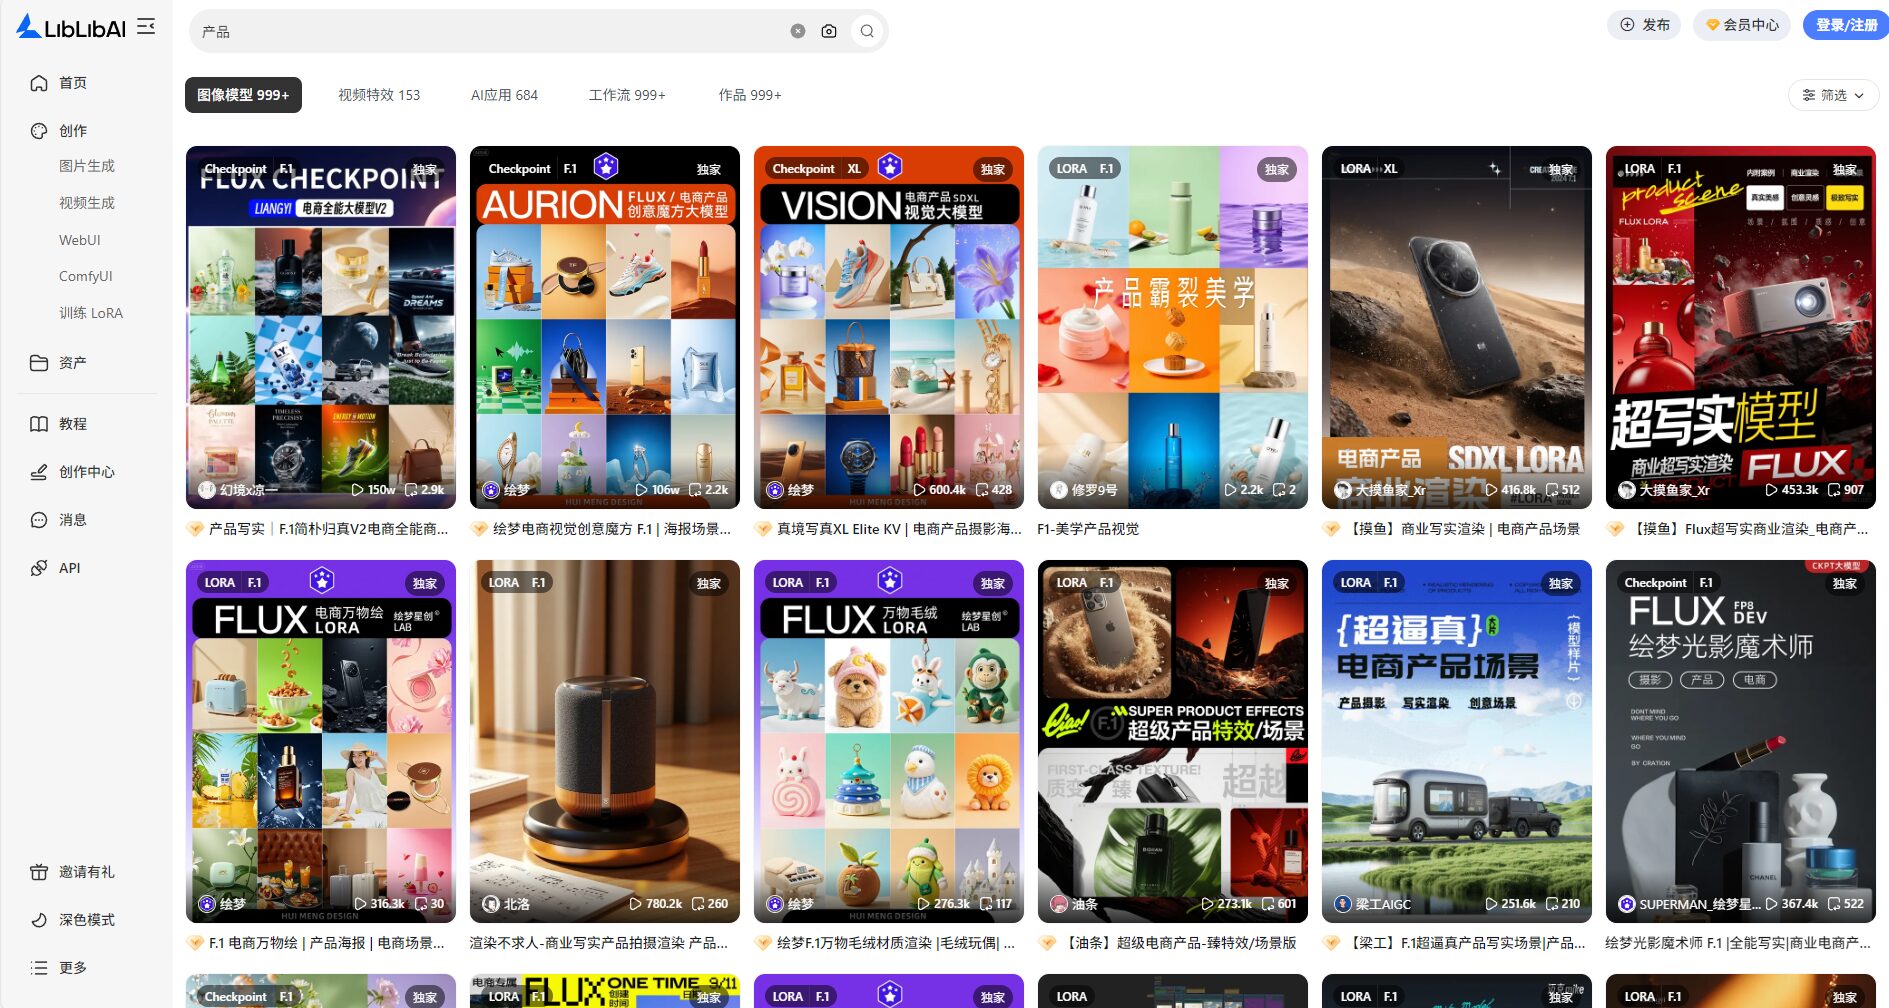Viewport: 1889px width, 1008px height.
Task: Clear the search box with X icon
Action: (x=797, y=31)
